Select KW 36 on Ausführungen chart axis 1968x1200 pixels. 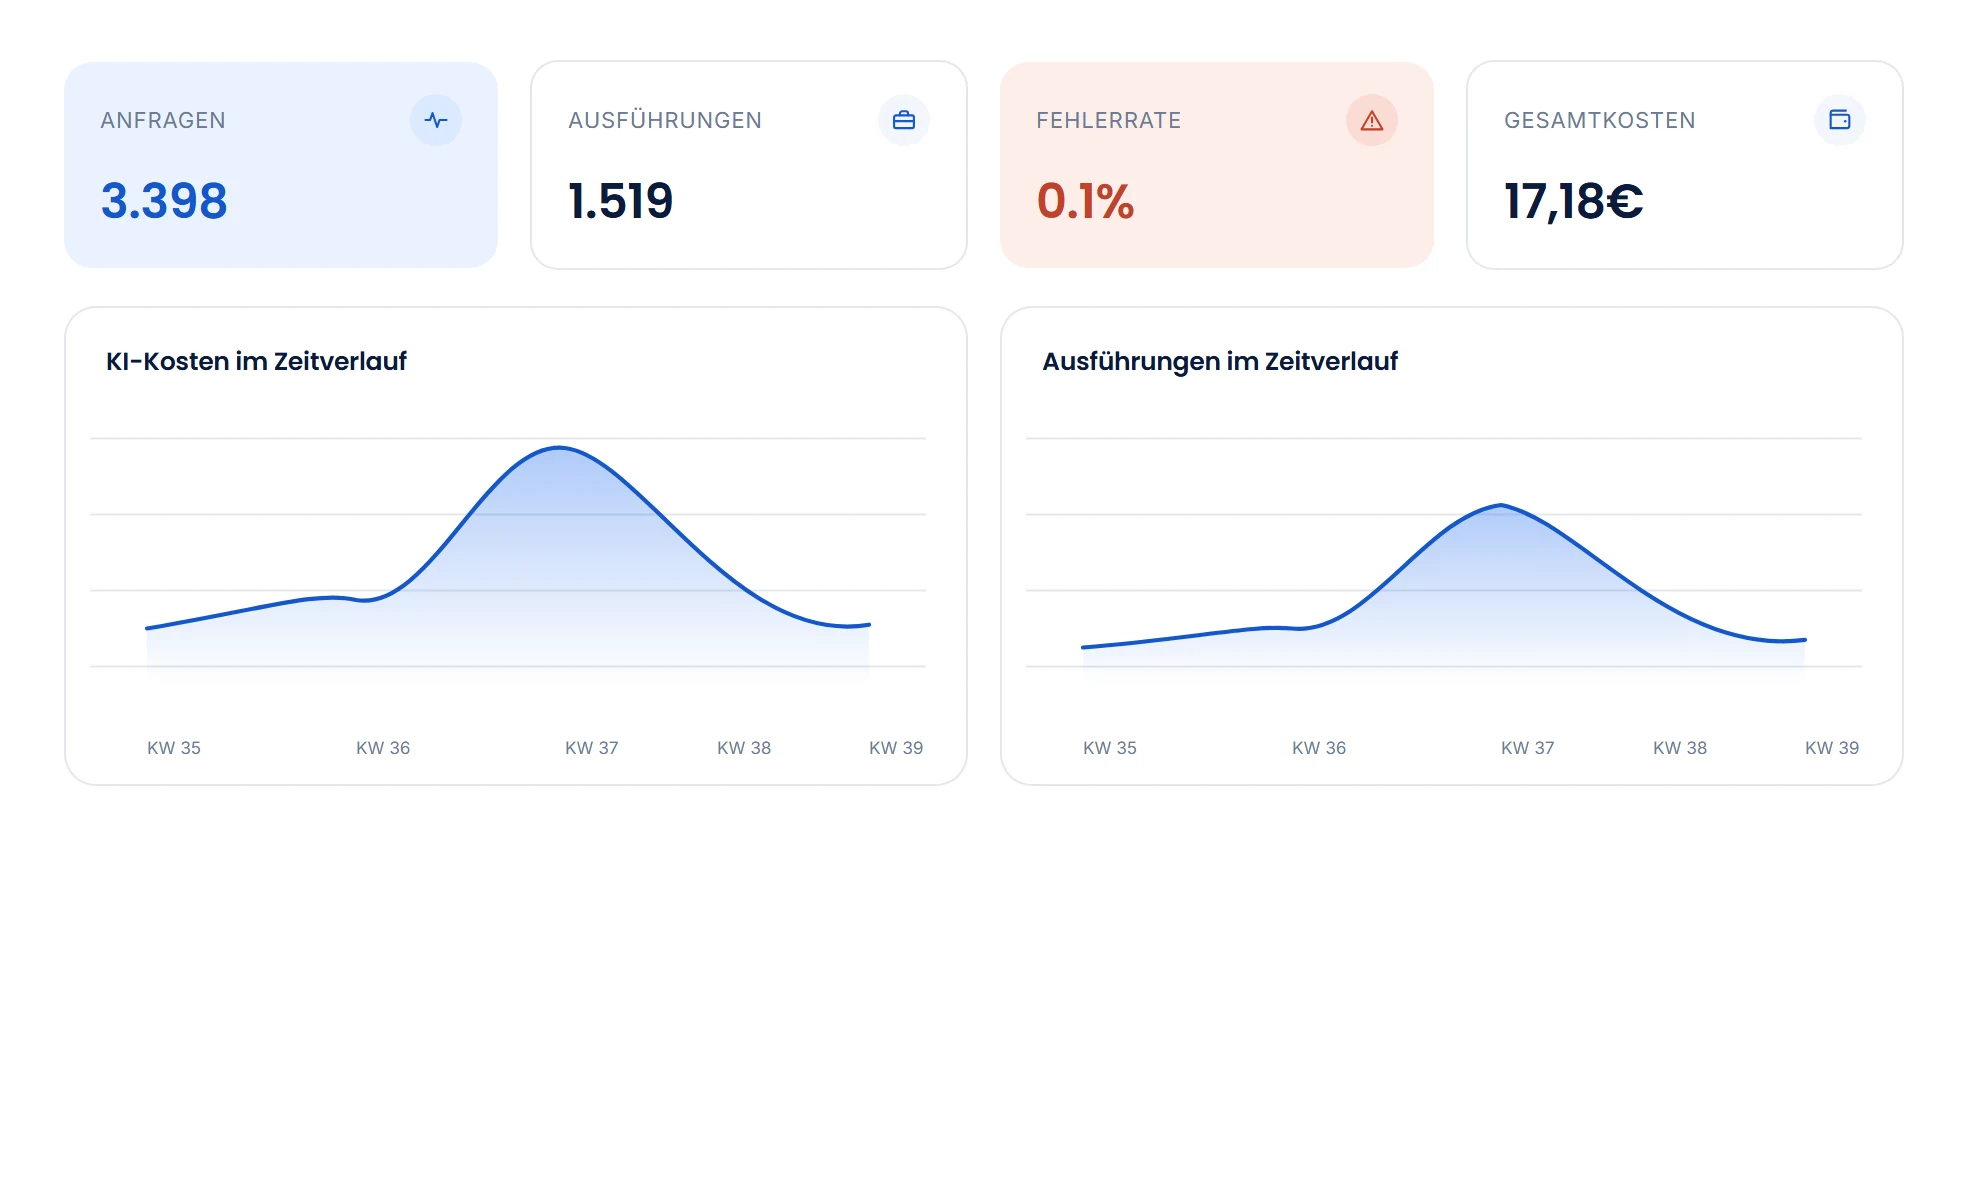(1319, 748)
